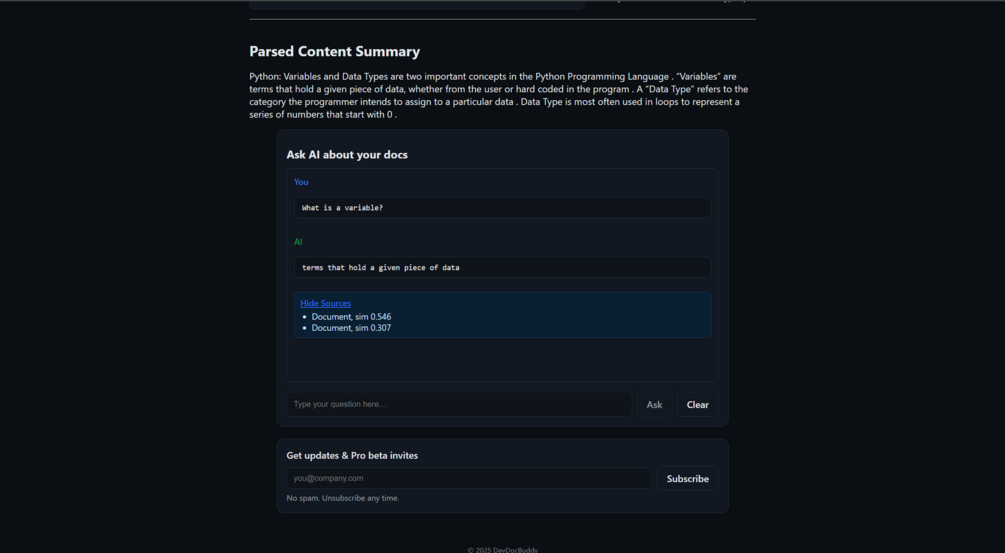The height and width of the screenshot is (553, 1005).
Task: Click the 'Parsed Content Summary' heading
Action: click(335, 51)
